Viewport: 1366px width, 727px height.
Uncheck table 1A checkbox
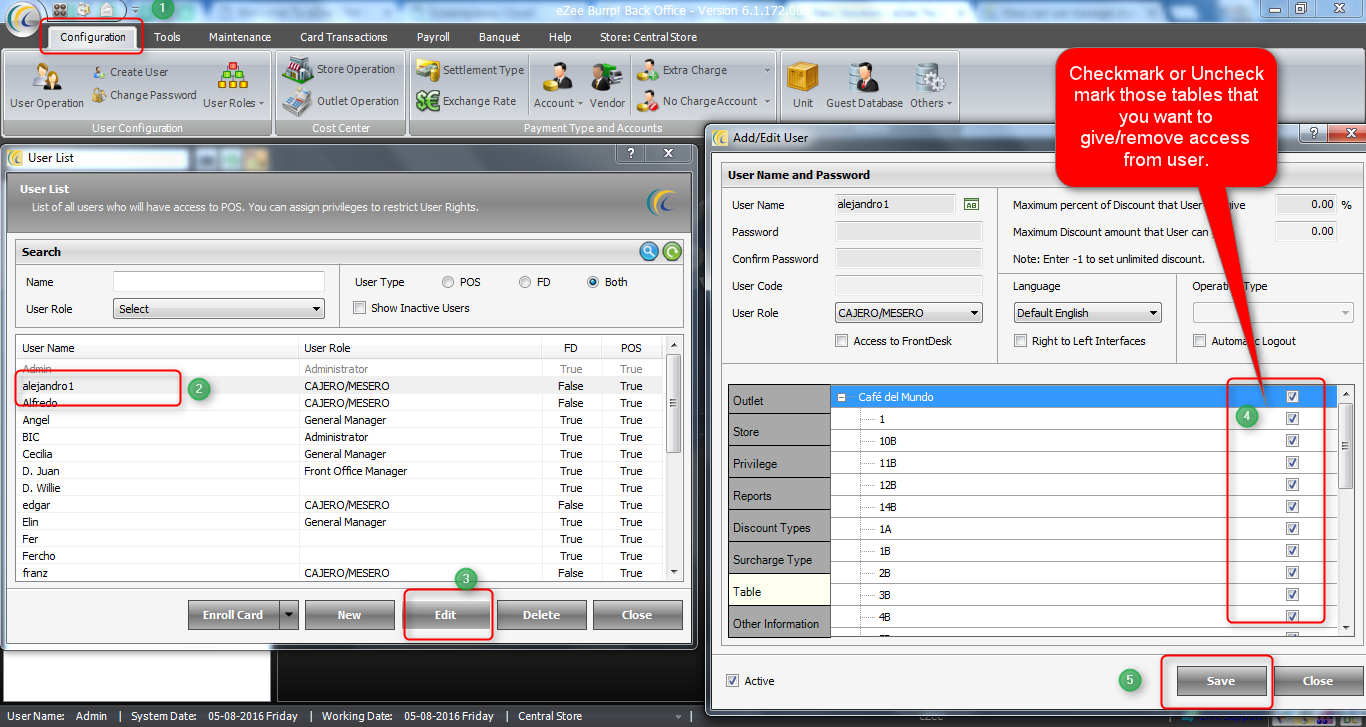point(1292,529)
